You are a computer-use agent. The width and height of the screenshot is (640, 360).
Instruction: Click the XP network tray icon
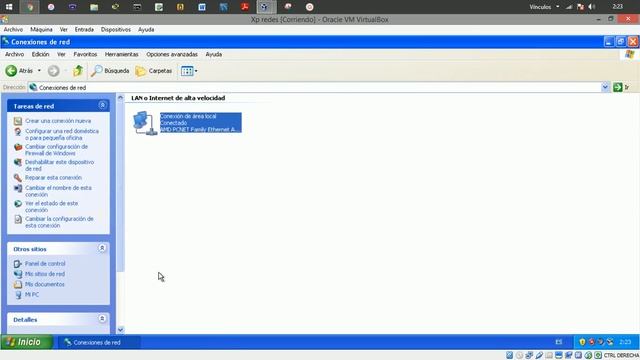point(610,342)
